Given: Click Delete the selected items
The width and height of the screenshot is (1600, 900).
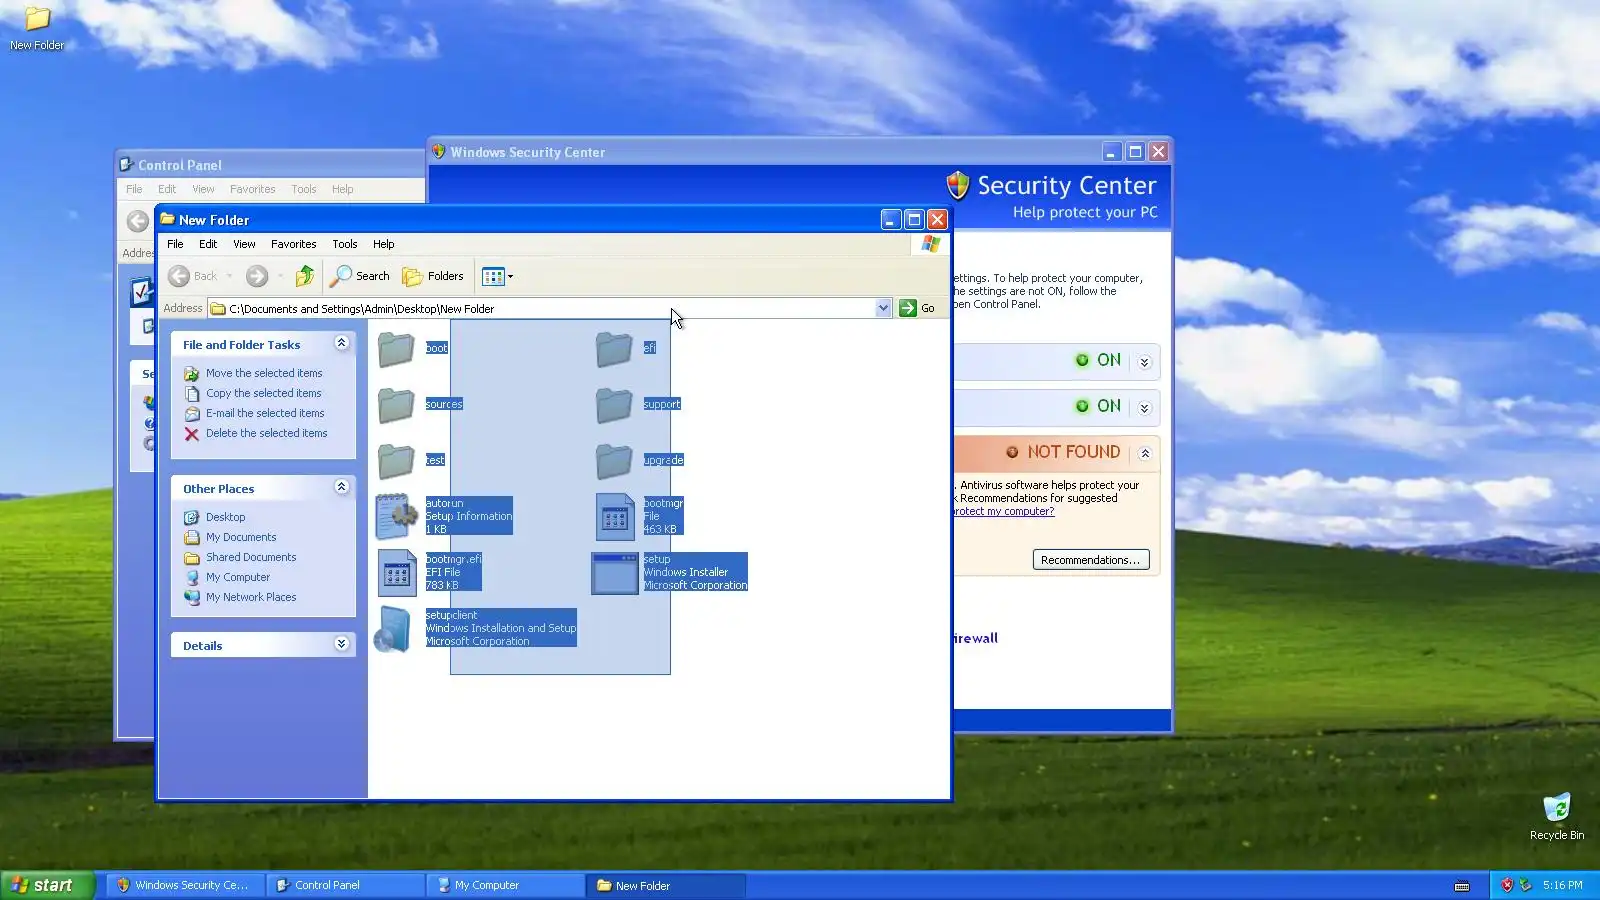Looking at the screenshot, I should [267, 433].
